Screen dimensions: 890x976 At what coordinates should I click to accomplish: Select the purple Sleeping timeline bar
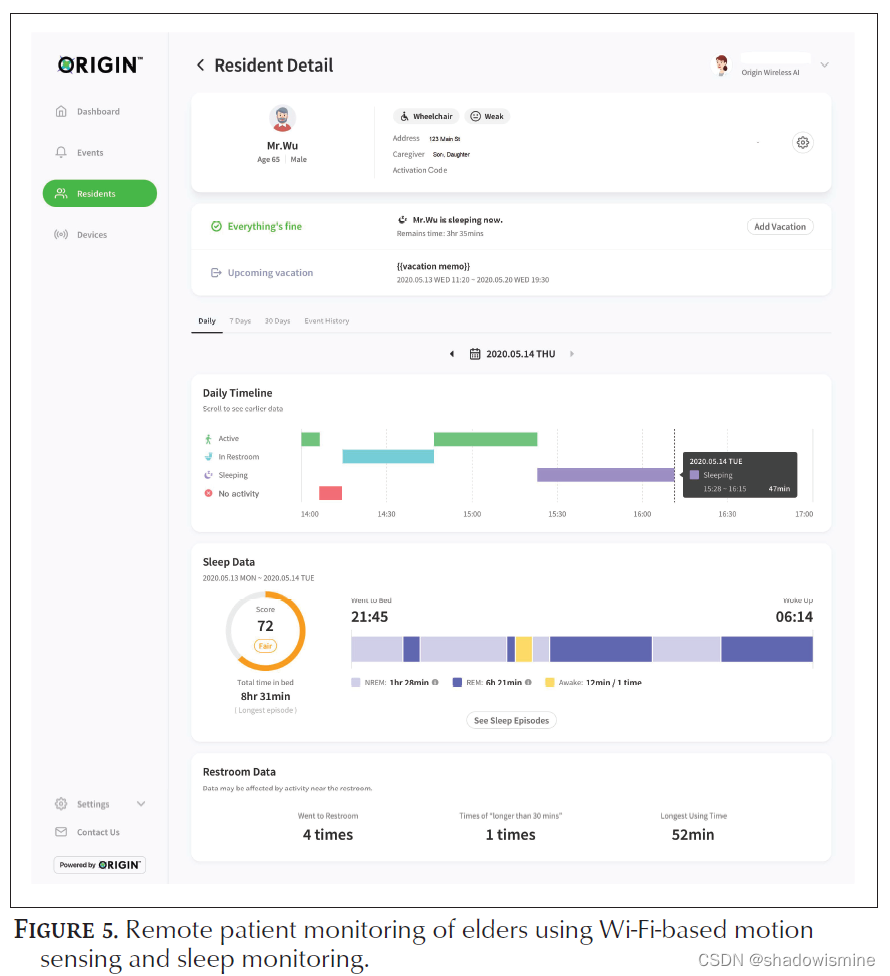coord(606,475)
